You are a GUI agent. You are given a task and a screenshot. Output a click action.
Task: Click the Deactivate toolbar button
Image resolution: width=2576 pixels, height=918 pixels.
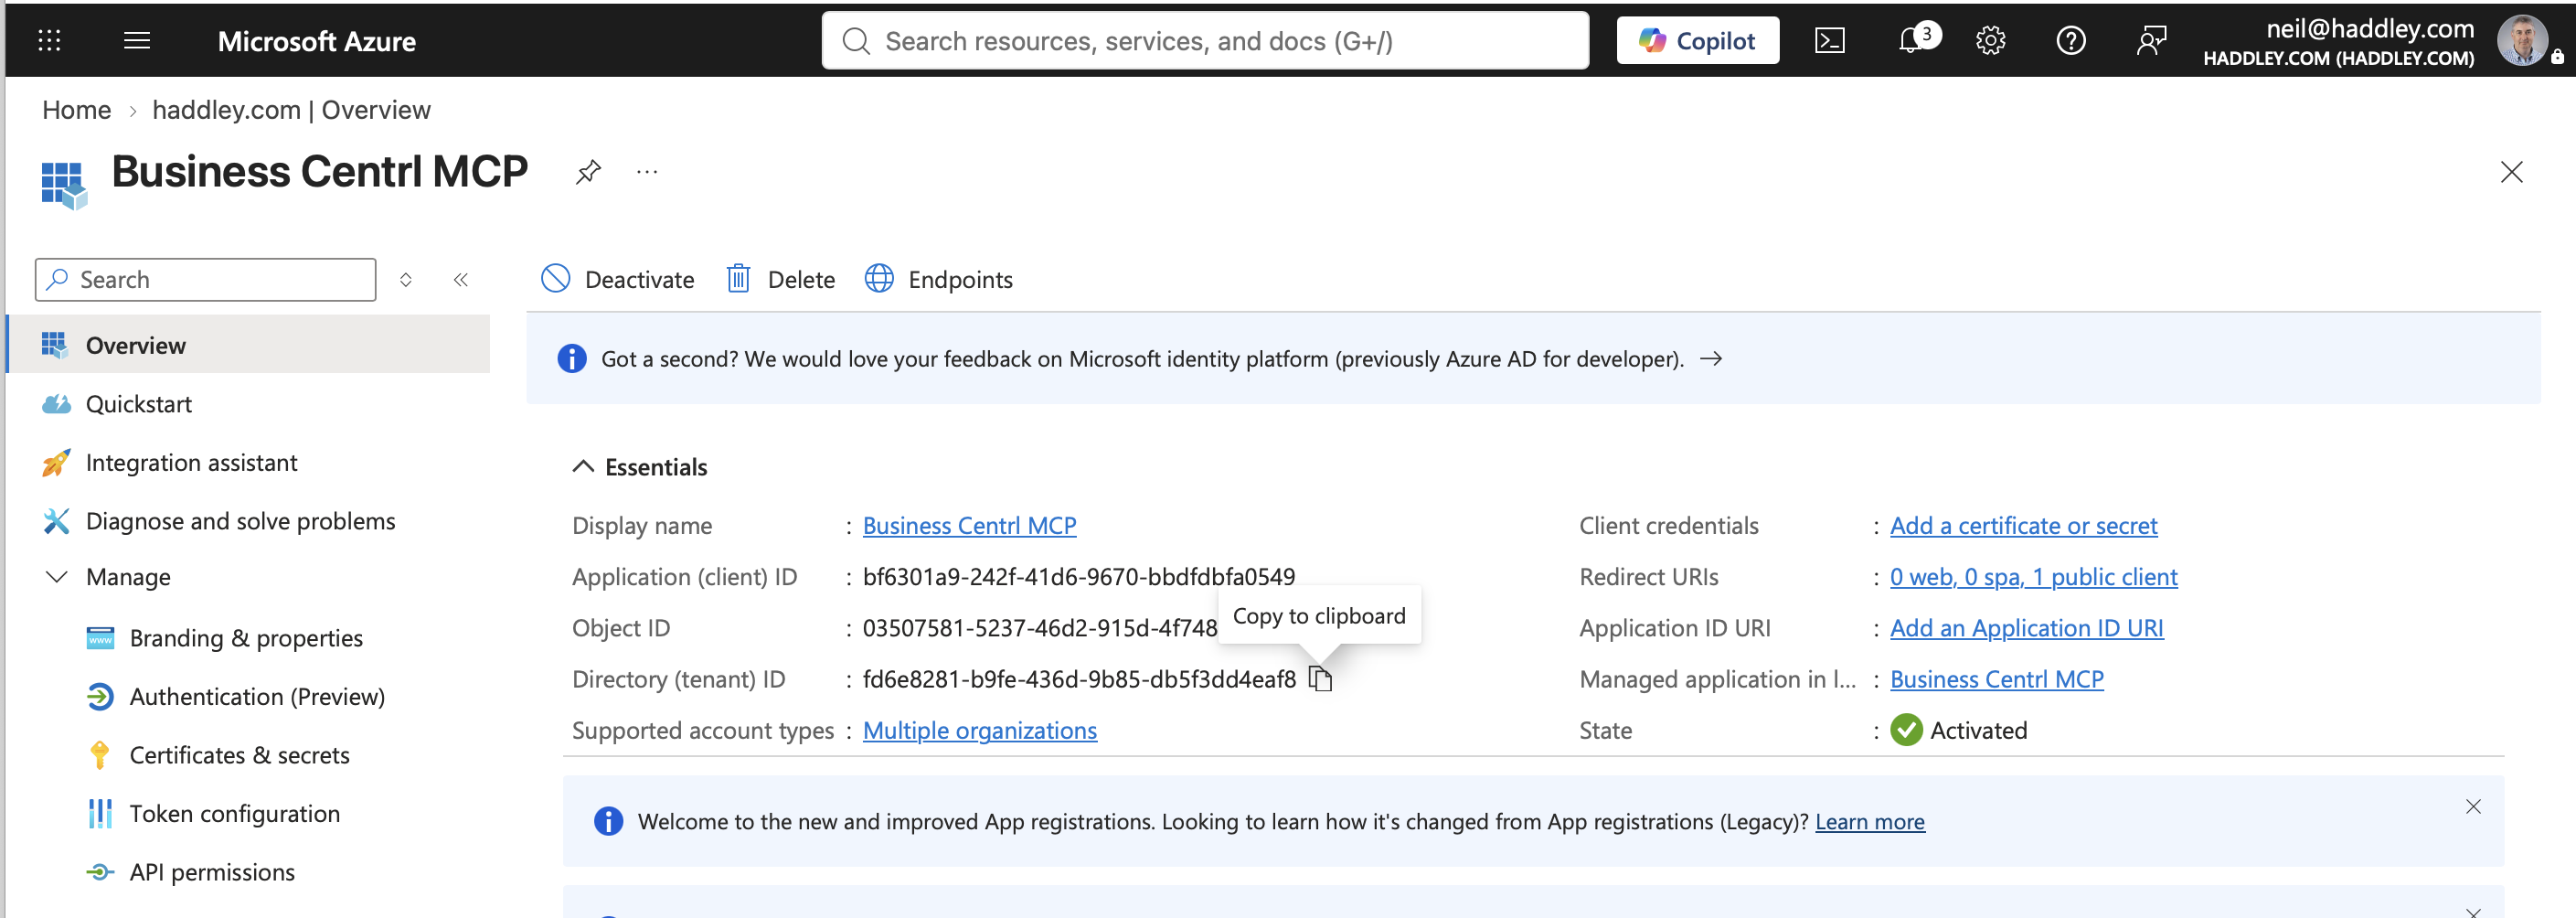[x=617, y=279]
